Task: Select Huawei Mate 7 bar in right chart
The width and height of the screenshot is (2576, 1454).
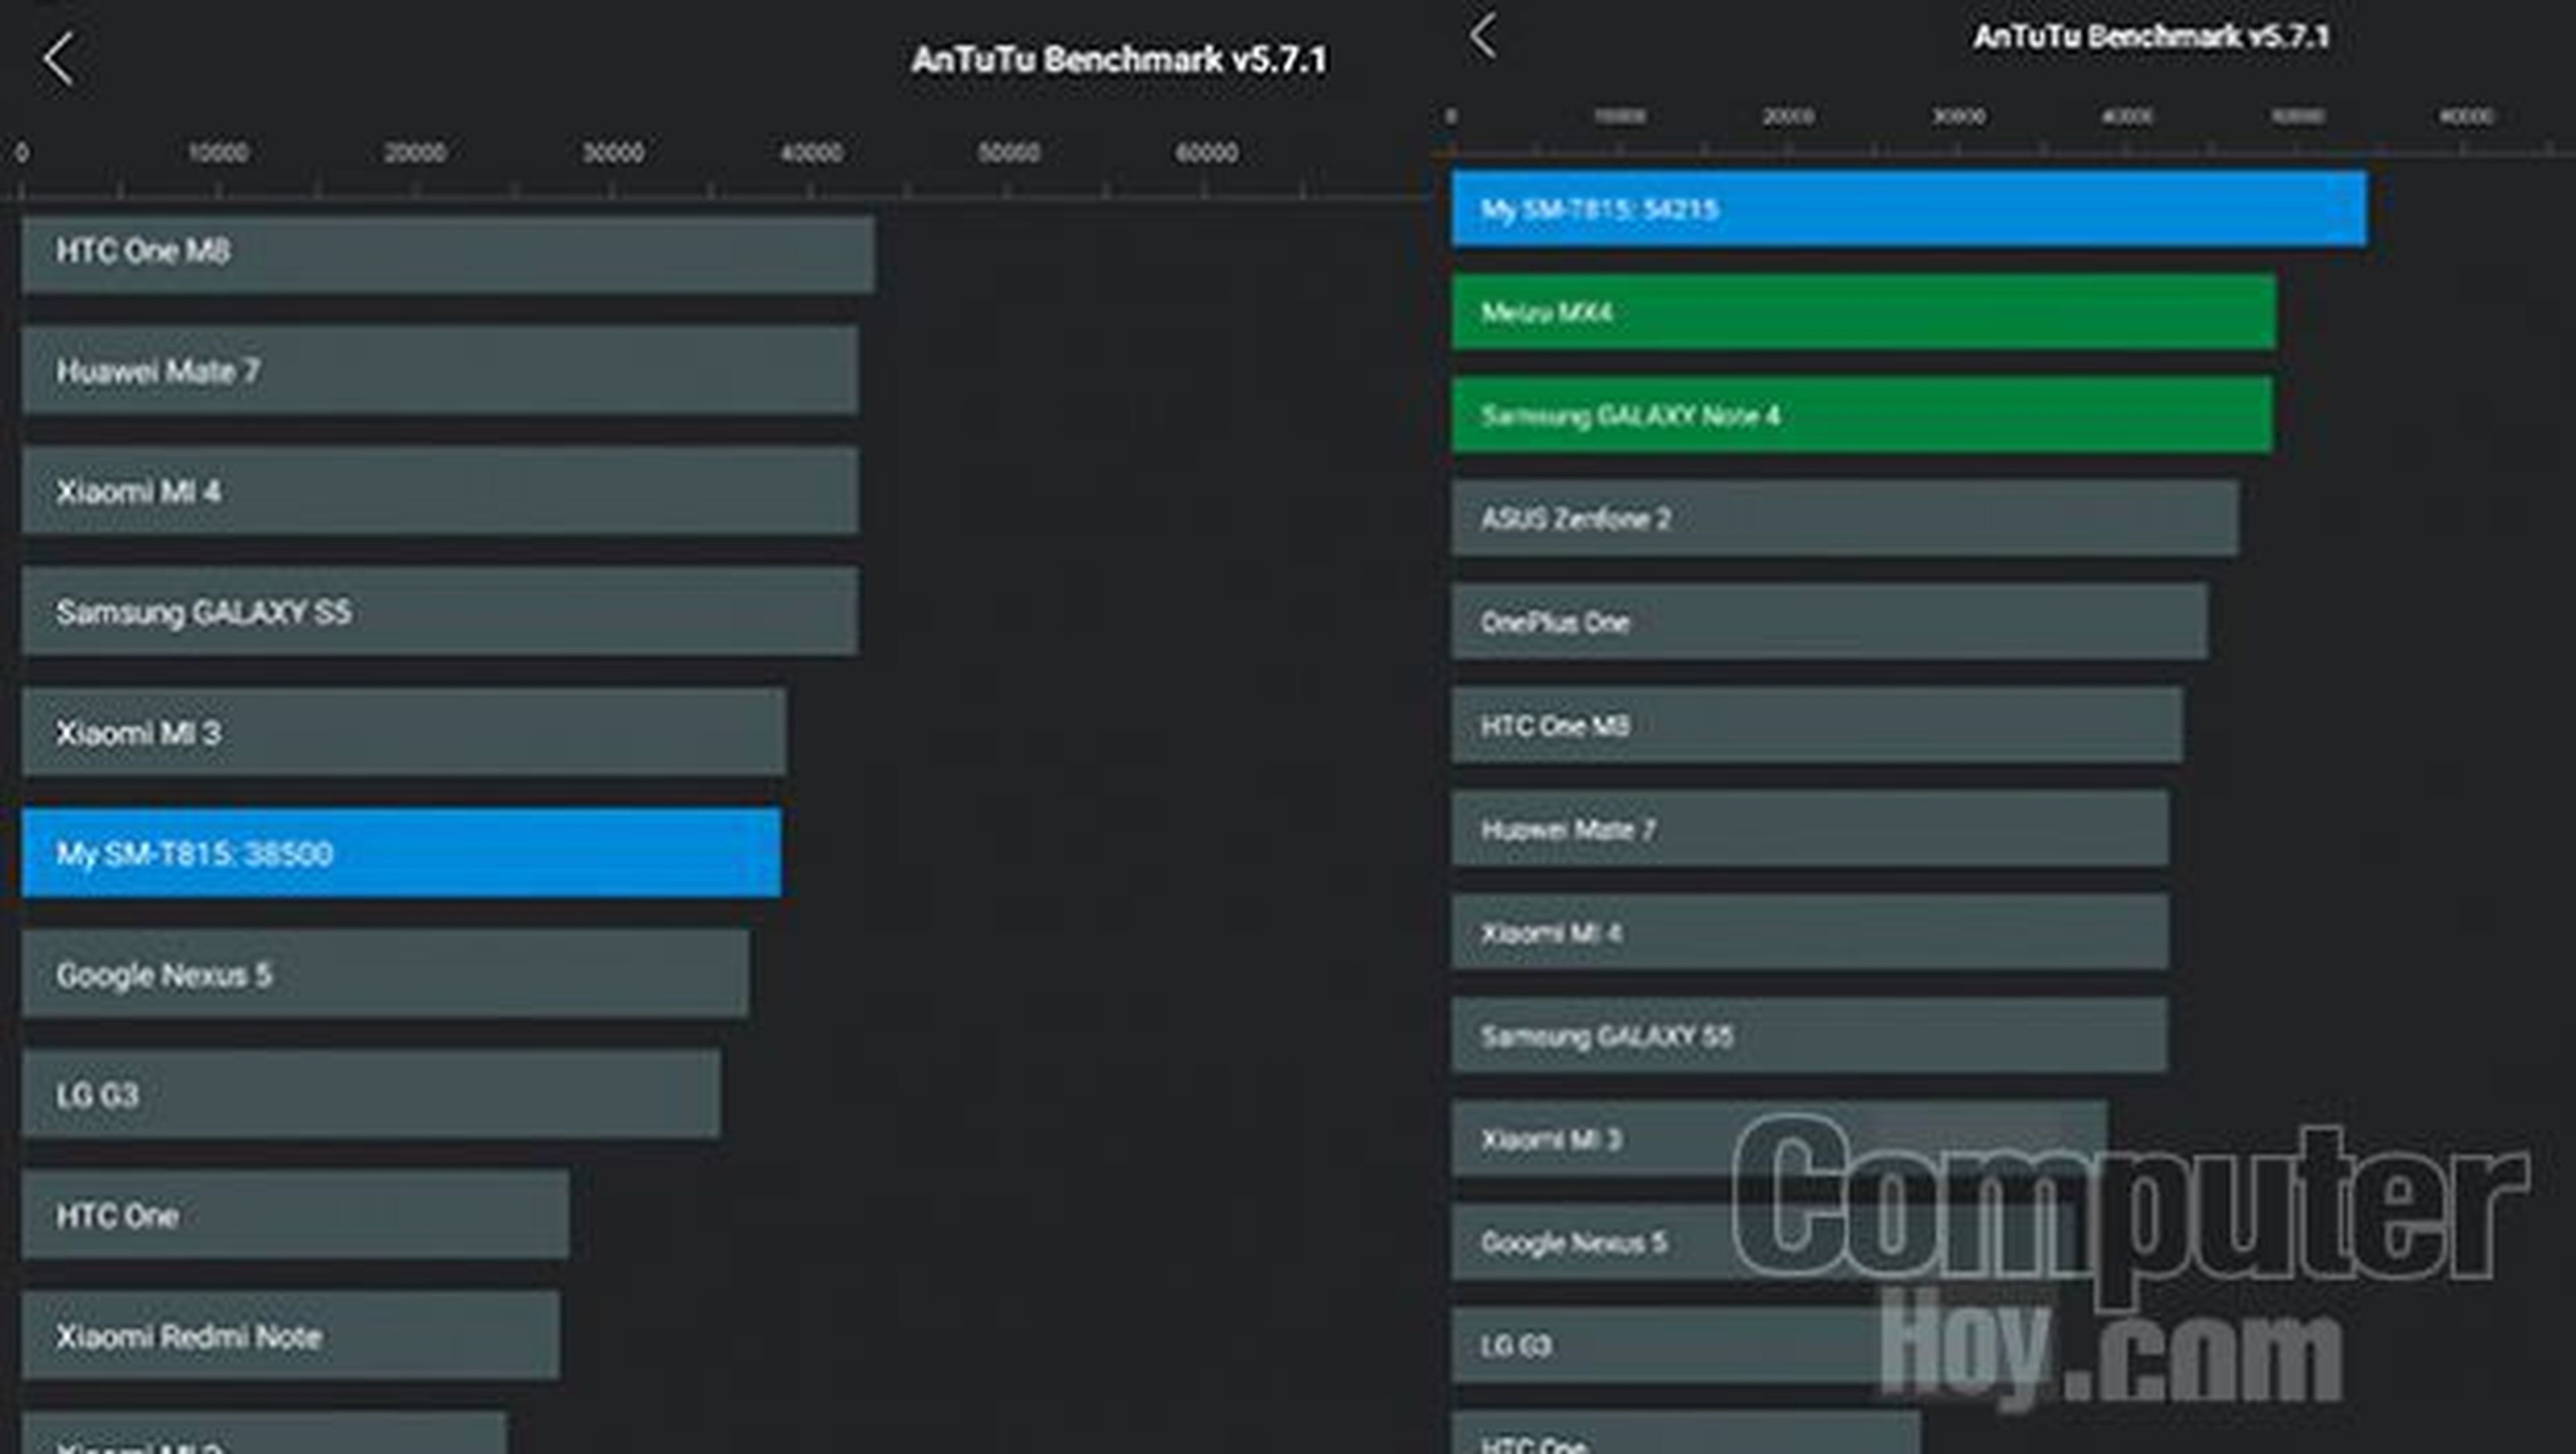Action: [x=1810, y=829]
